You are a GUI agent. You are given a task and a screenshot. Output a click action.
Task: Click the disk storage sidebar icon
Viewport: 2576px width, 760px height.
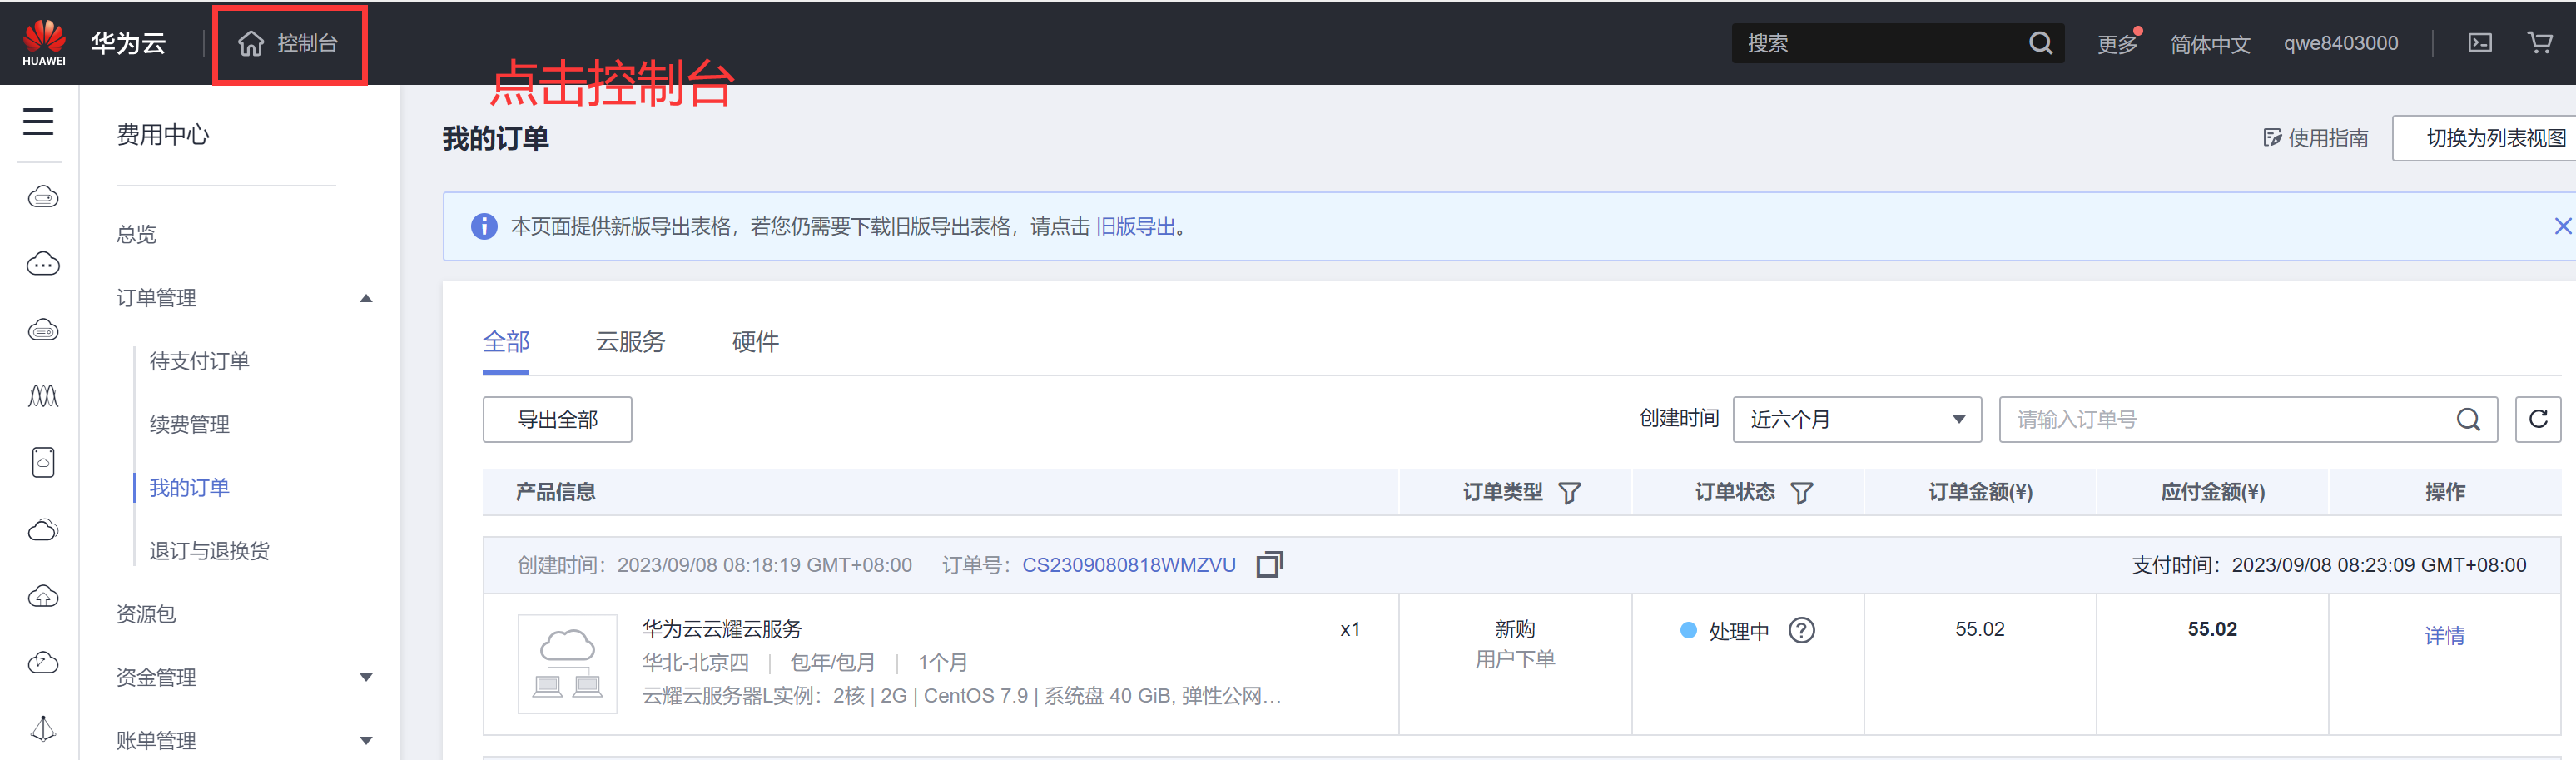42,462
